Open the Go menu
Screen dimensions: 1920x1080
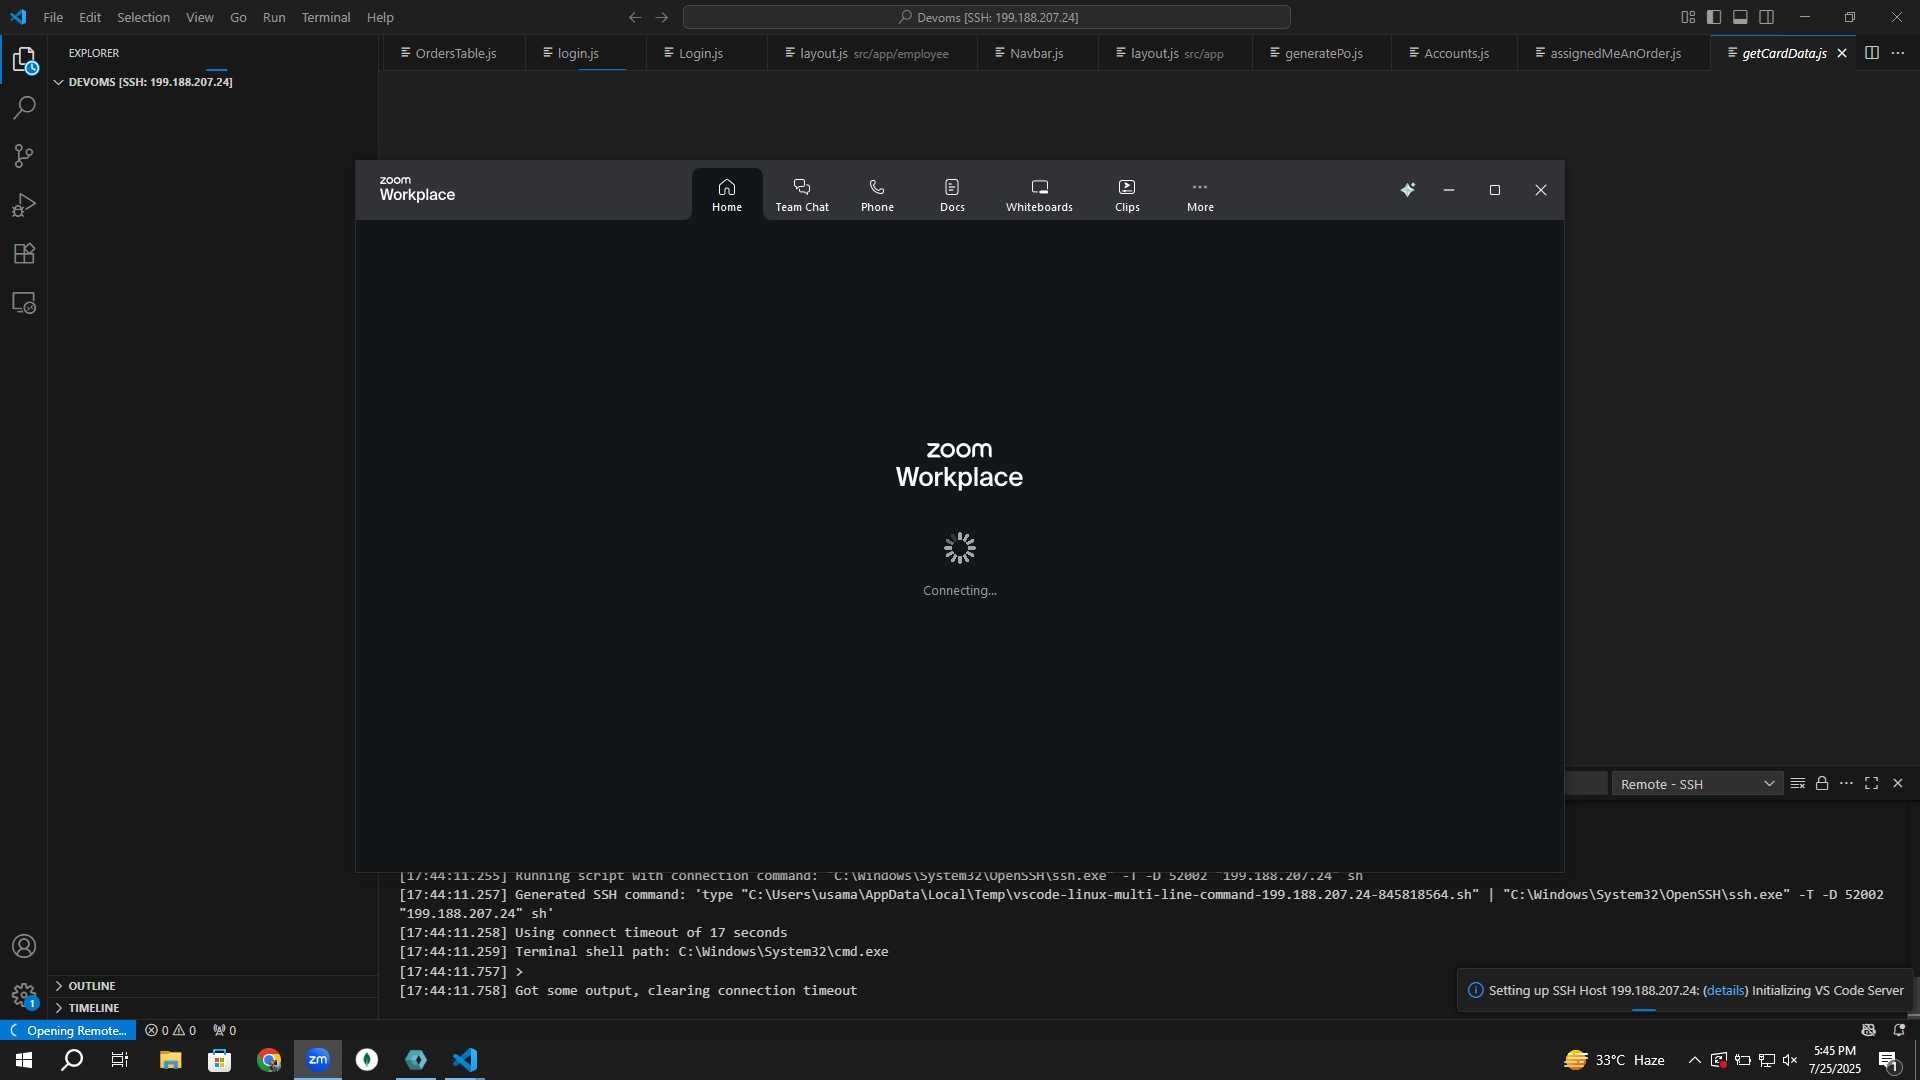click(x=238, y=17)
